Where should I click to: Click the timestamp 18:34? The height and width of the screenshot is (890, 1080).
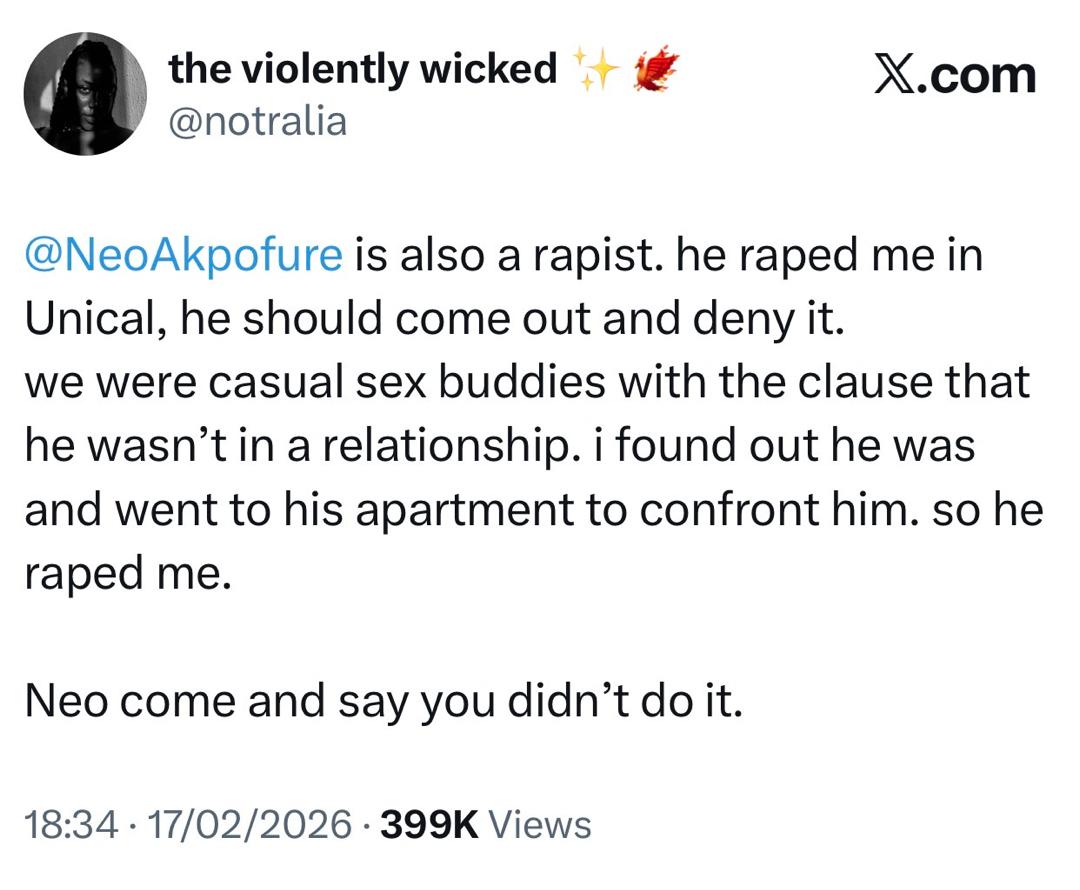[x=72, y=824]
